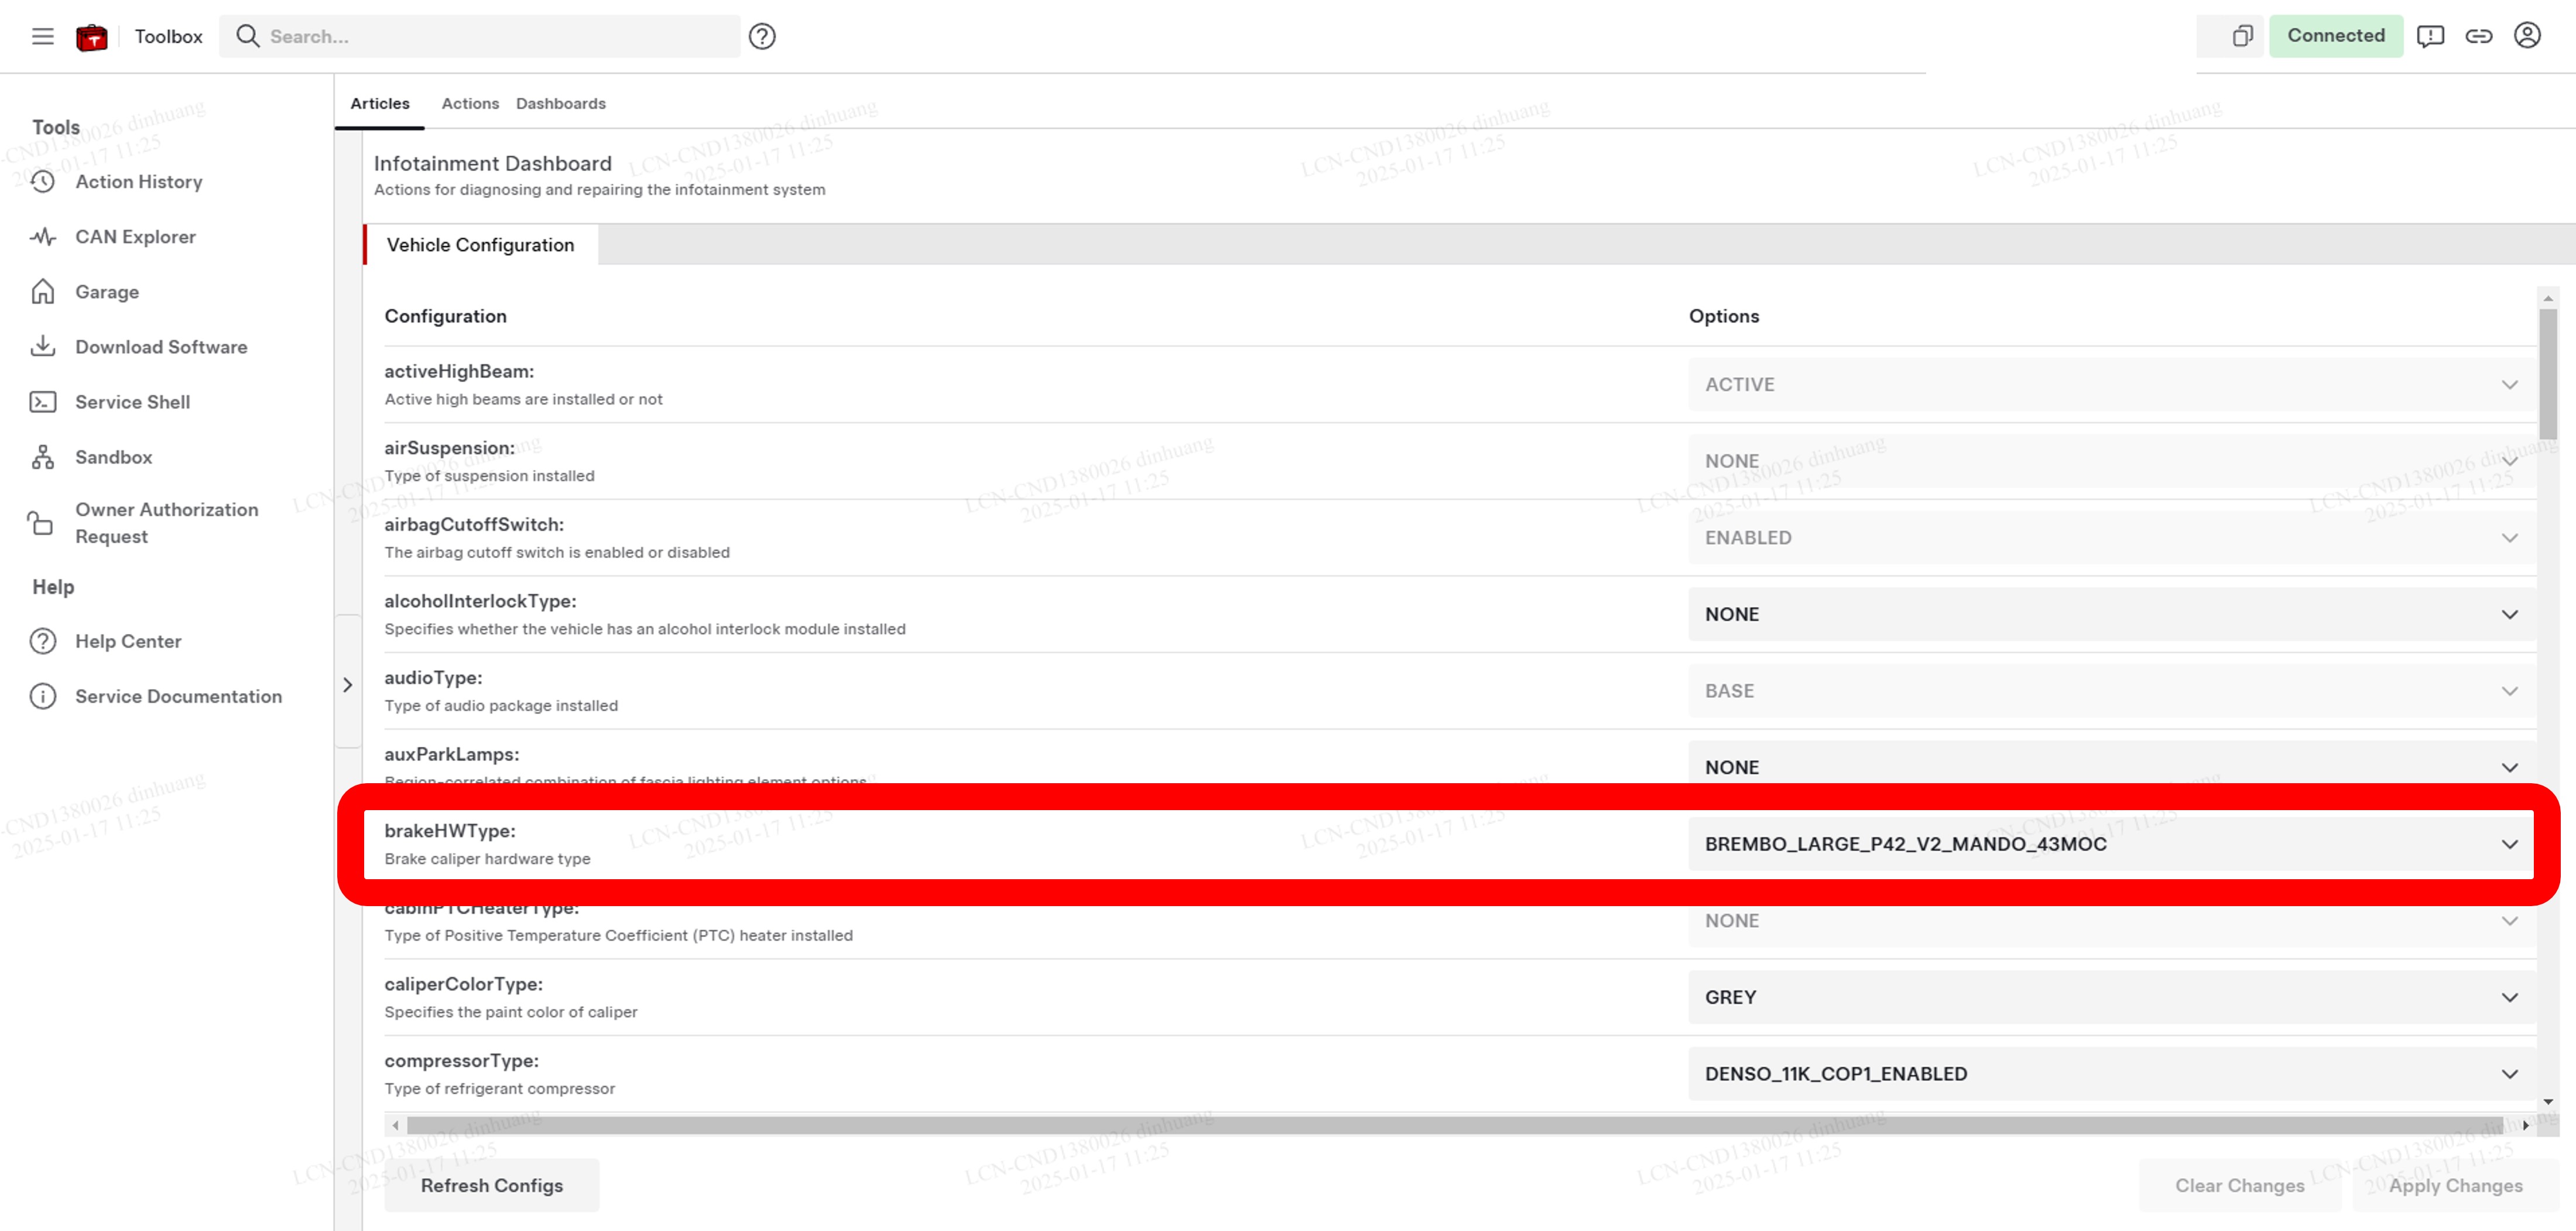Click the horizontal scrollbar under configurations
Viewport: 2576px width, 1231px height.
pyautogui.click(x=1454, y=1125)
